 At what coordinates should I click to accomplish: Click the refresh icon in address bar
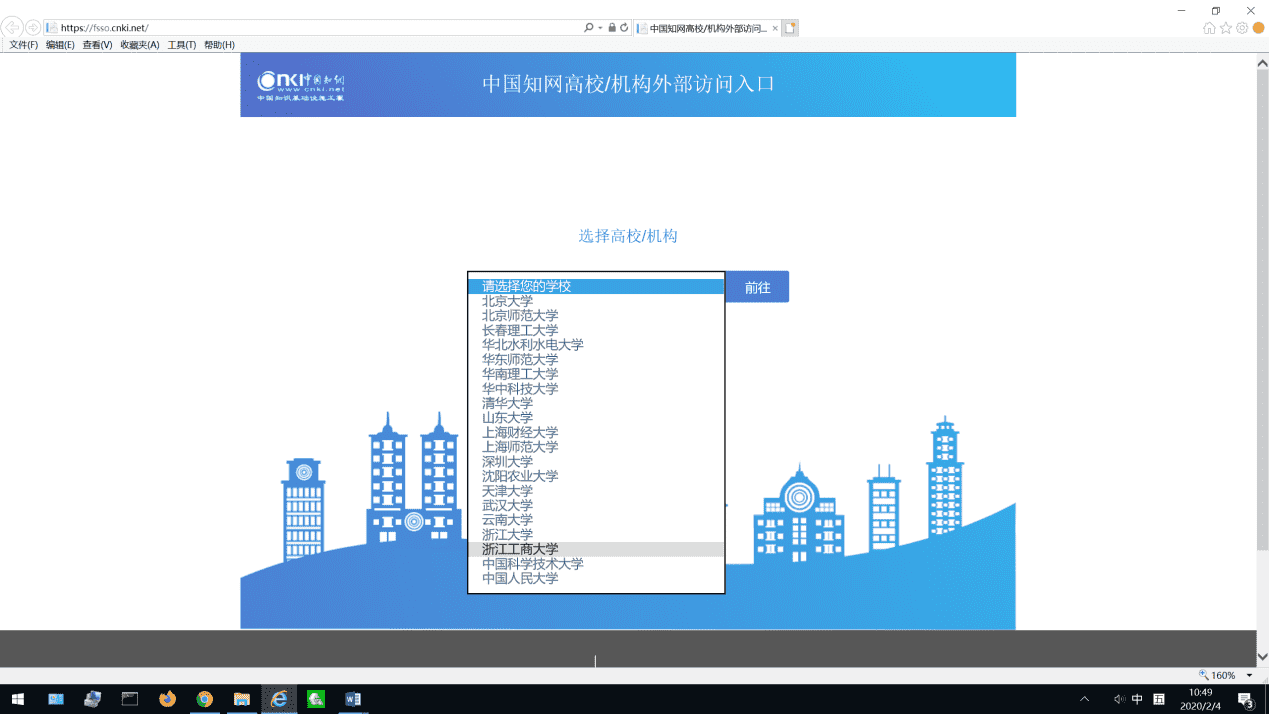[624, 28]
